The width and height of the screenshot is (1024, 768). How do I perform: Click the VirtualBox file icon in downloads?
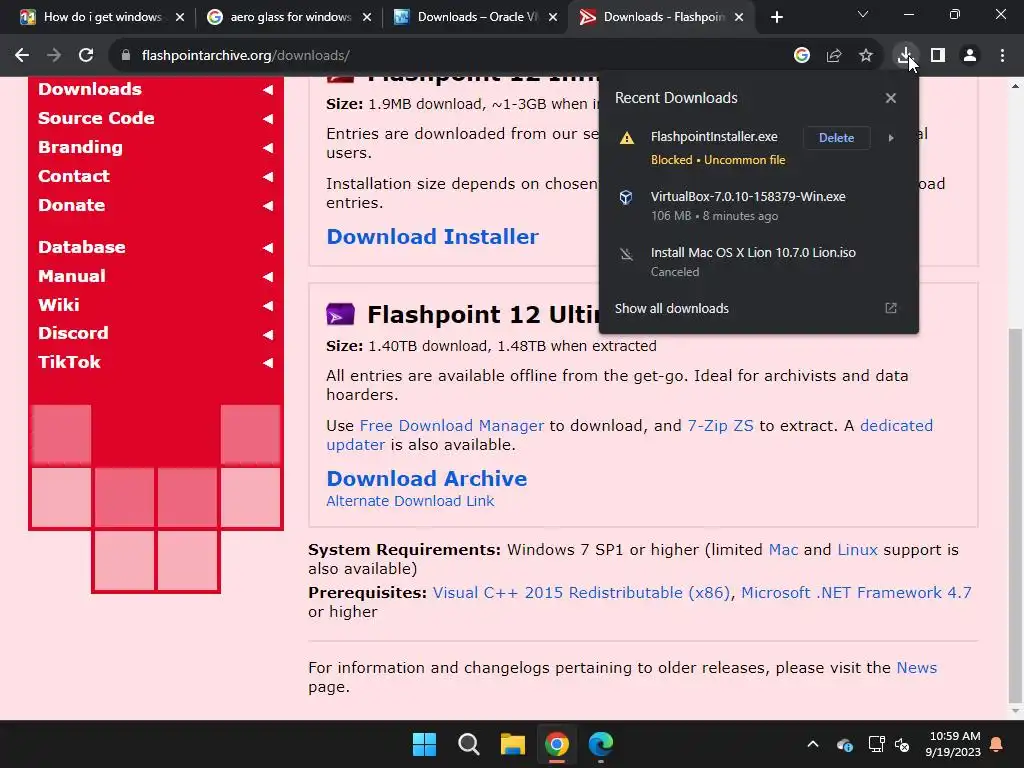pyautogui.click(x=626, y=197)
